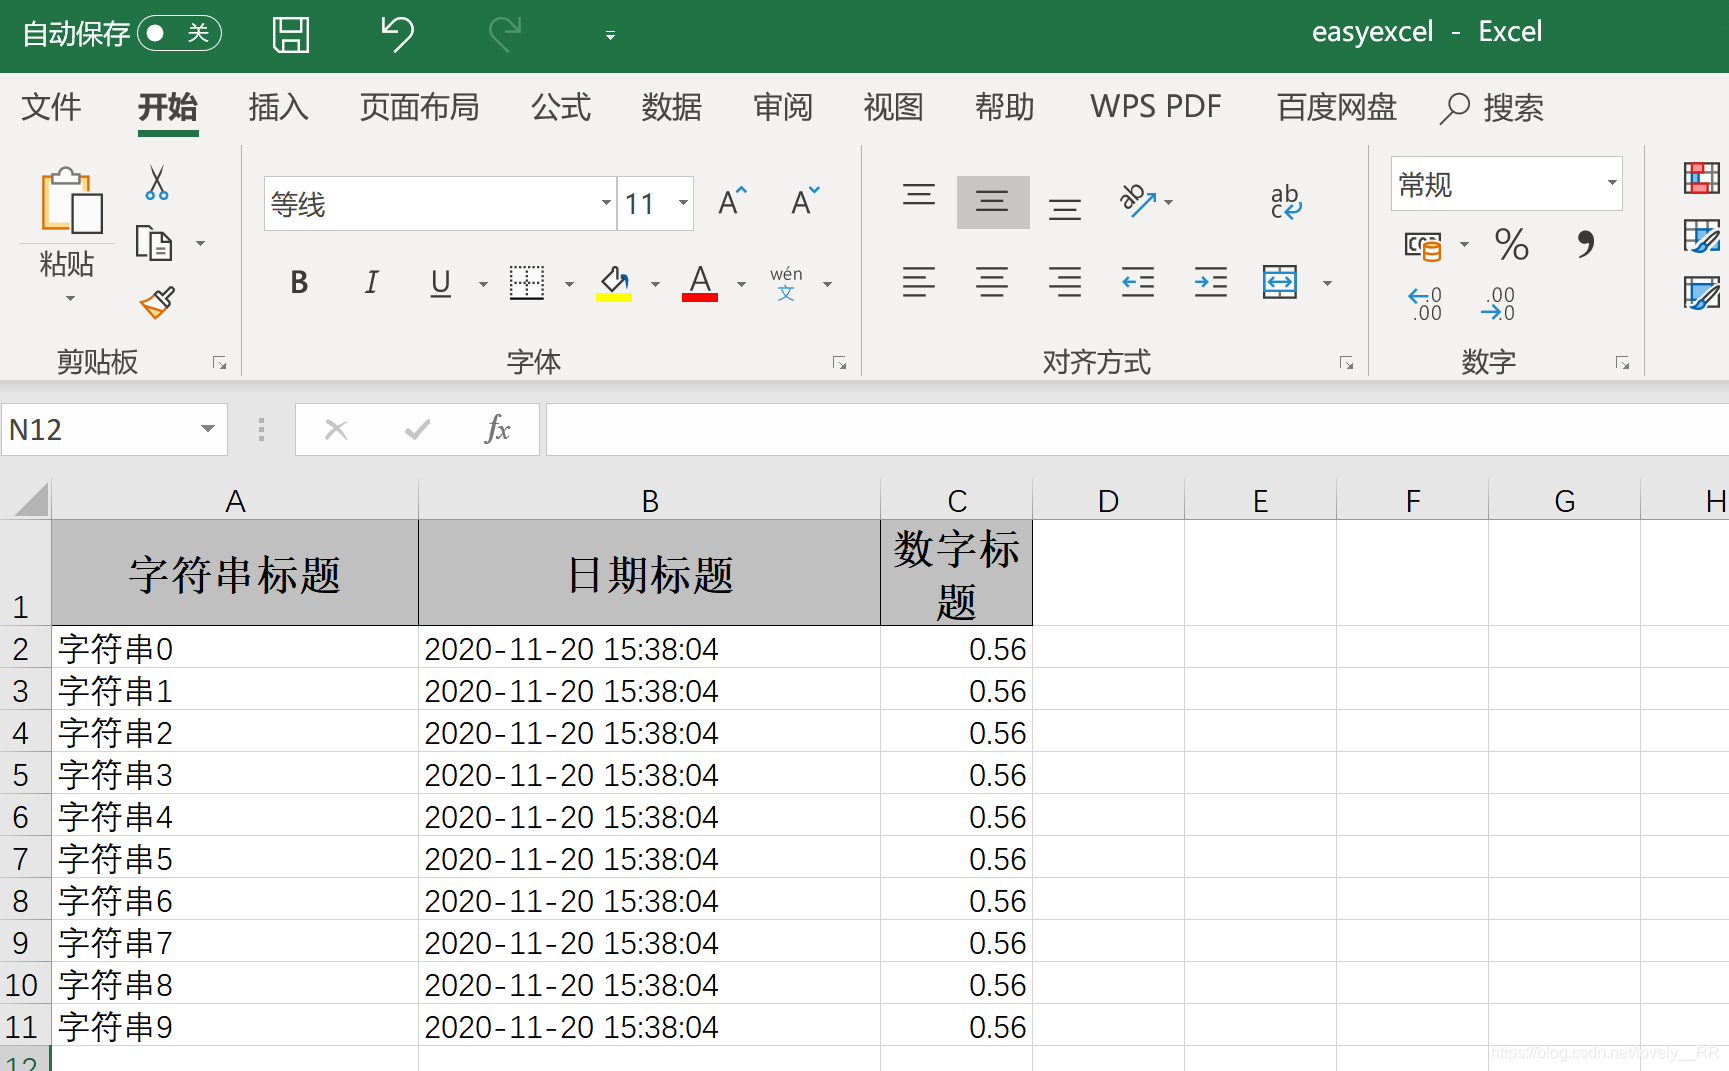Click the merge and center icon
The height and width of the screenshot is (1071, 1729).
click(x=1280, y=283)
